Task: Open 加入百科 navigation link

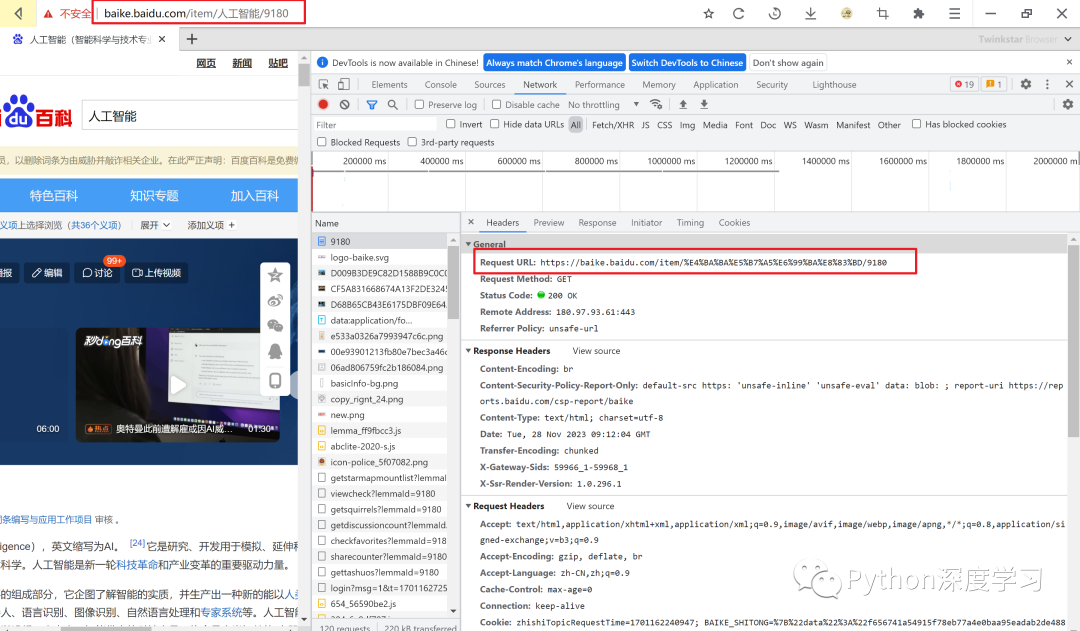Action: (255, 196)
